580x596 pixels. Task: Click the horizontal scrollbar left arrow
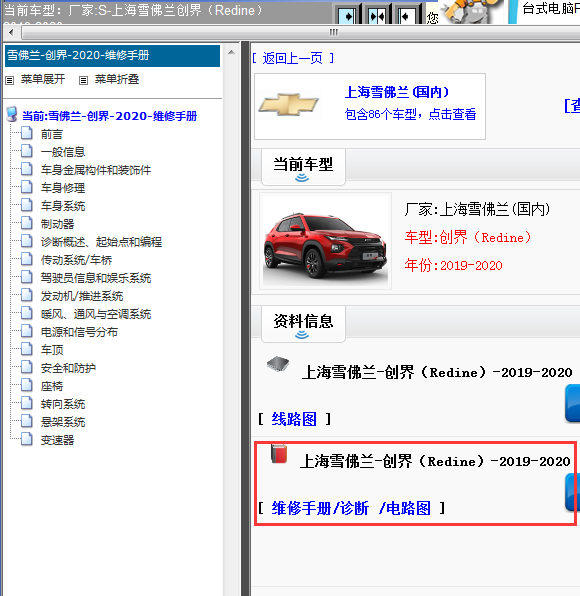(x=11, y=33)
